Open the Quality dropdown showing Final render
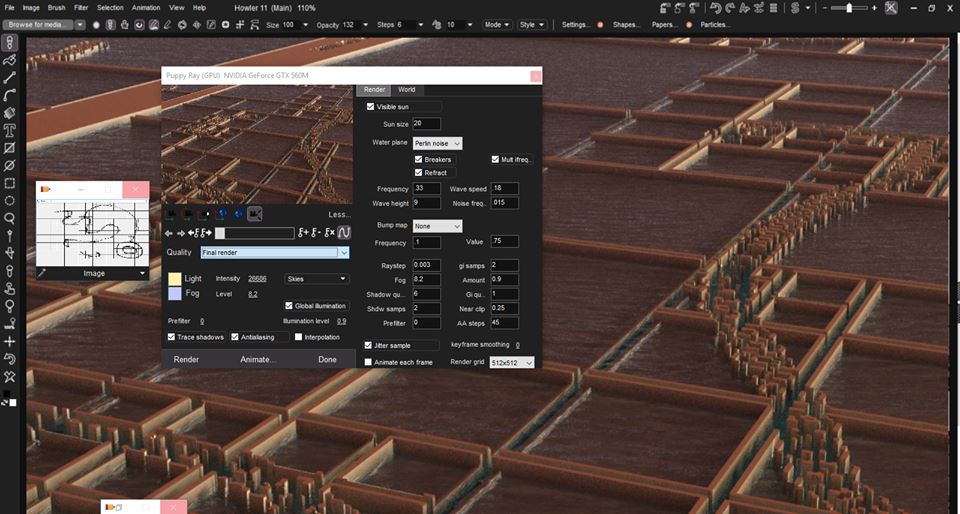The width and height of the screenshot is (960, 514). [274, 253]
